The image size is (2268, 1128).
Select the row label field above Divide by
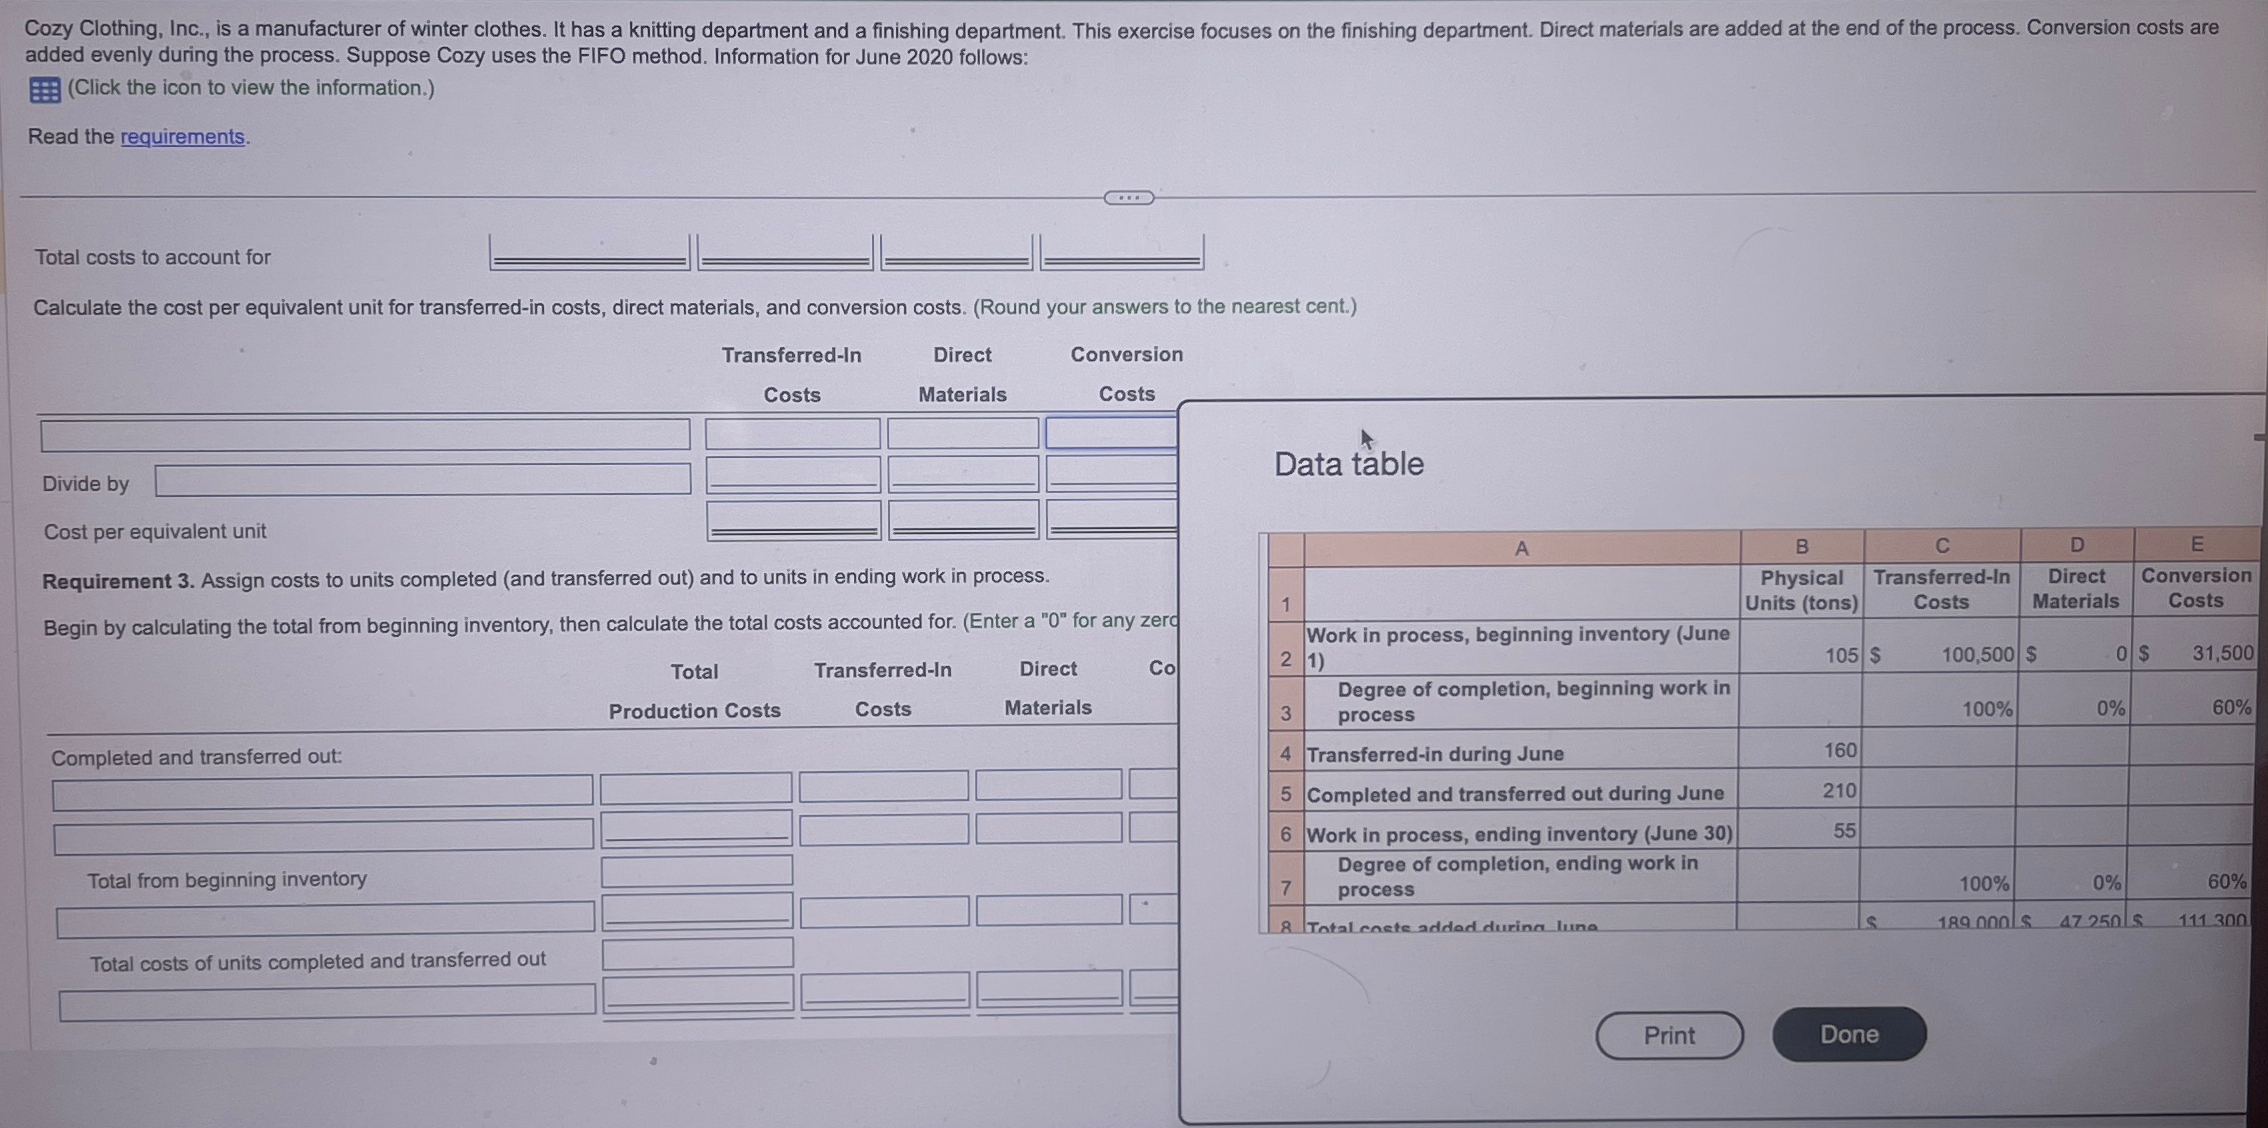(x=365, y=435)
